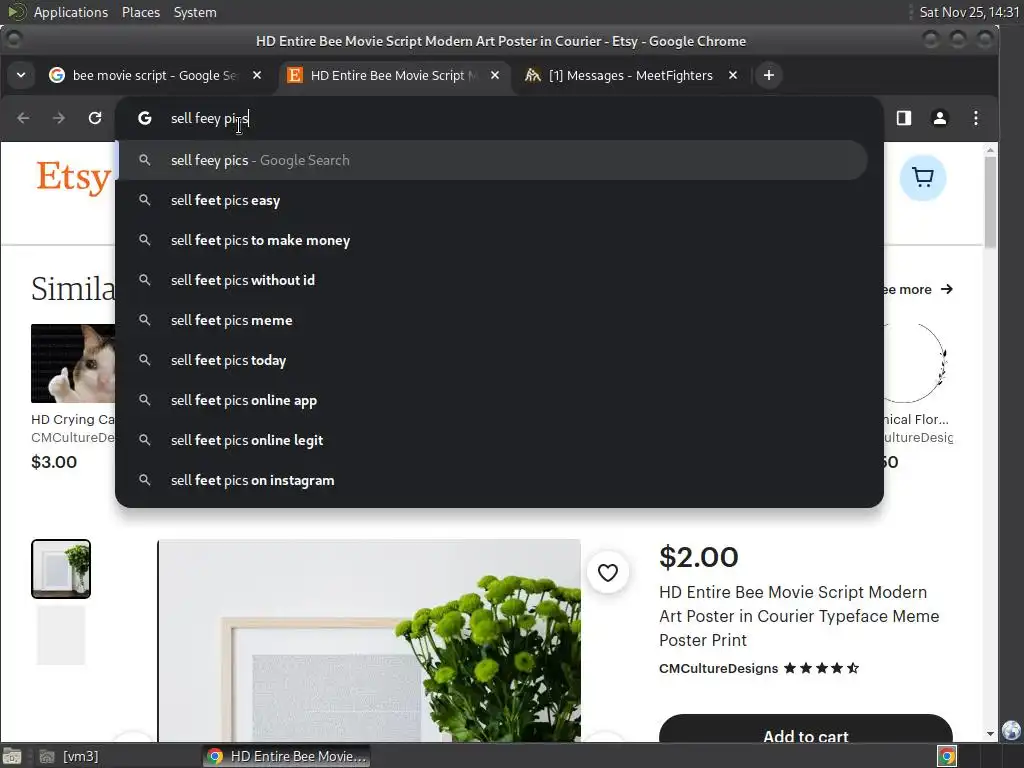Select 'sell feet pics today' suggestion
This screenshot has width=1024, height=768.
pyautogui.click(x=492, y=360)
